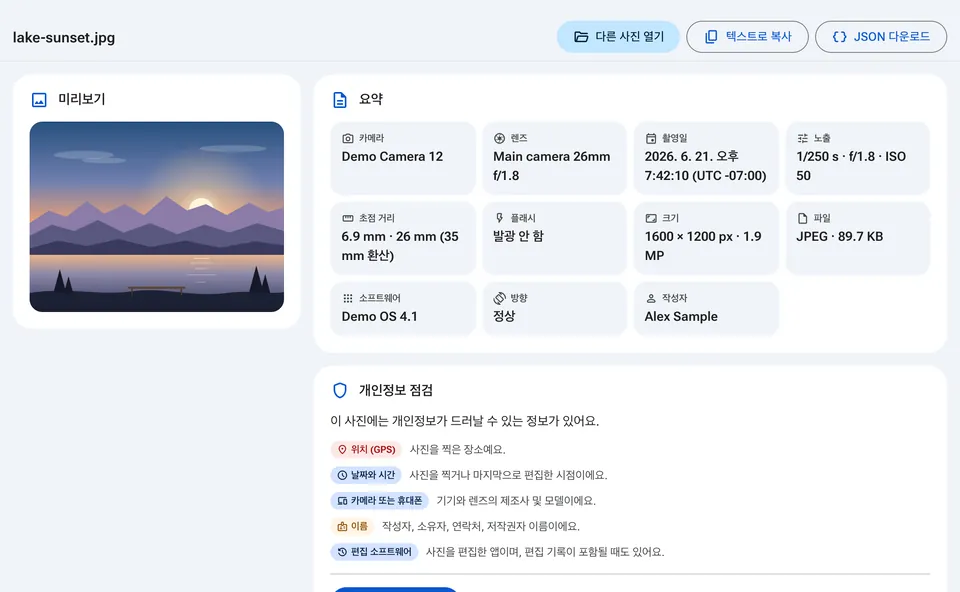
Task: Select the 편집 소프트웨어 privacy tag
Action: (x=374, y=552)
